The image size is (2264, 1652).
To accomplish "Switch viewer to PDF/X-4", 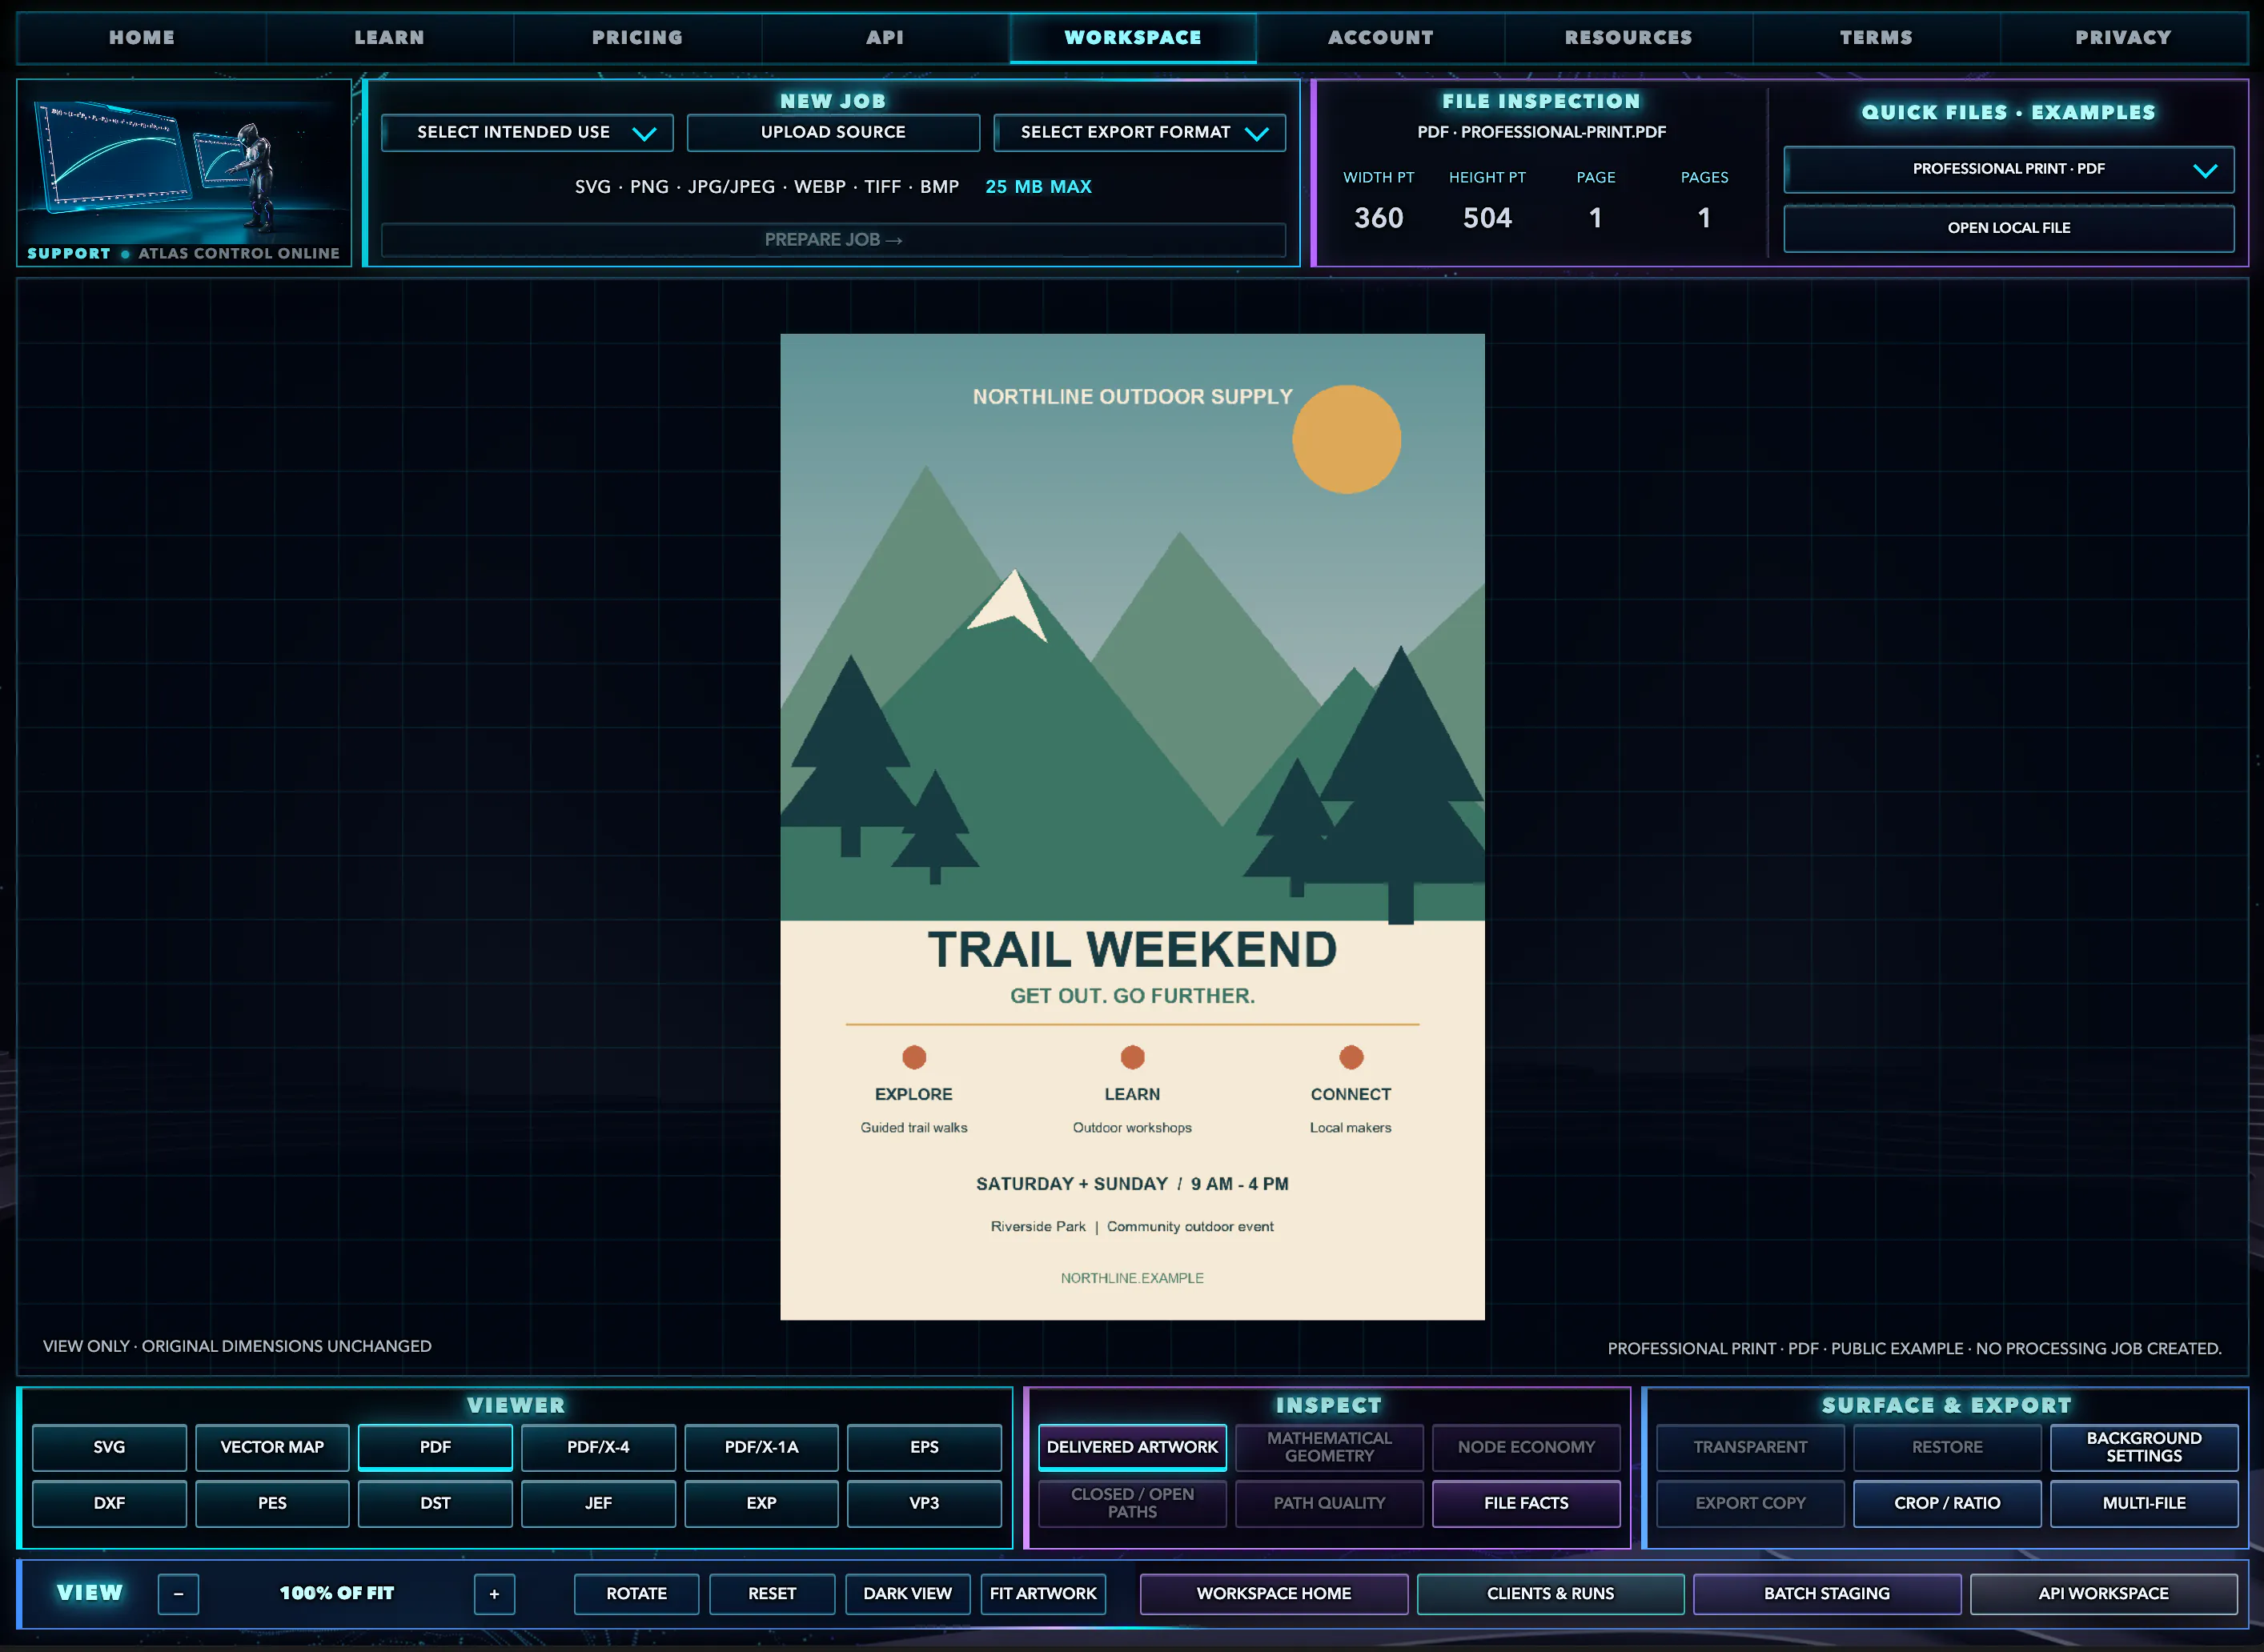I will 598,1447.
